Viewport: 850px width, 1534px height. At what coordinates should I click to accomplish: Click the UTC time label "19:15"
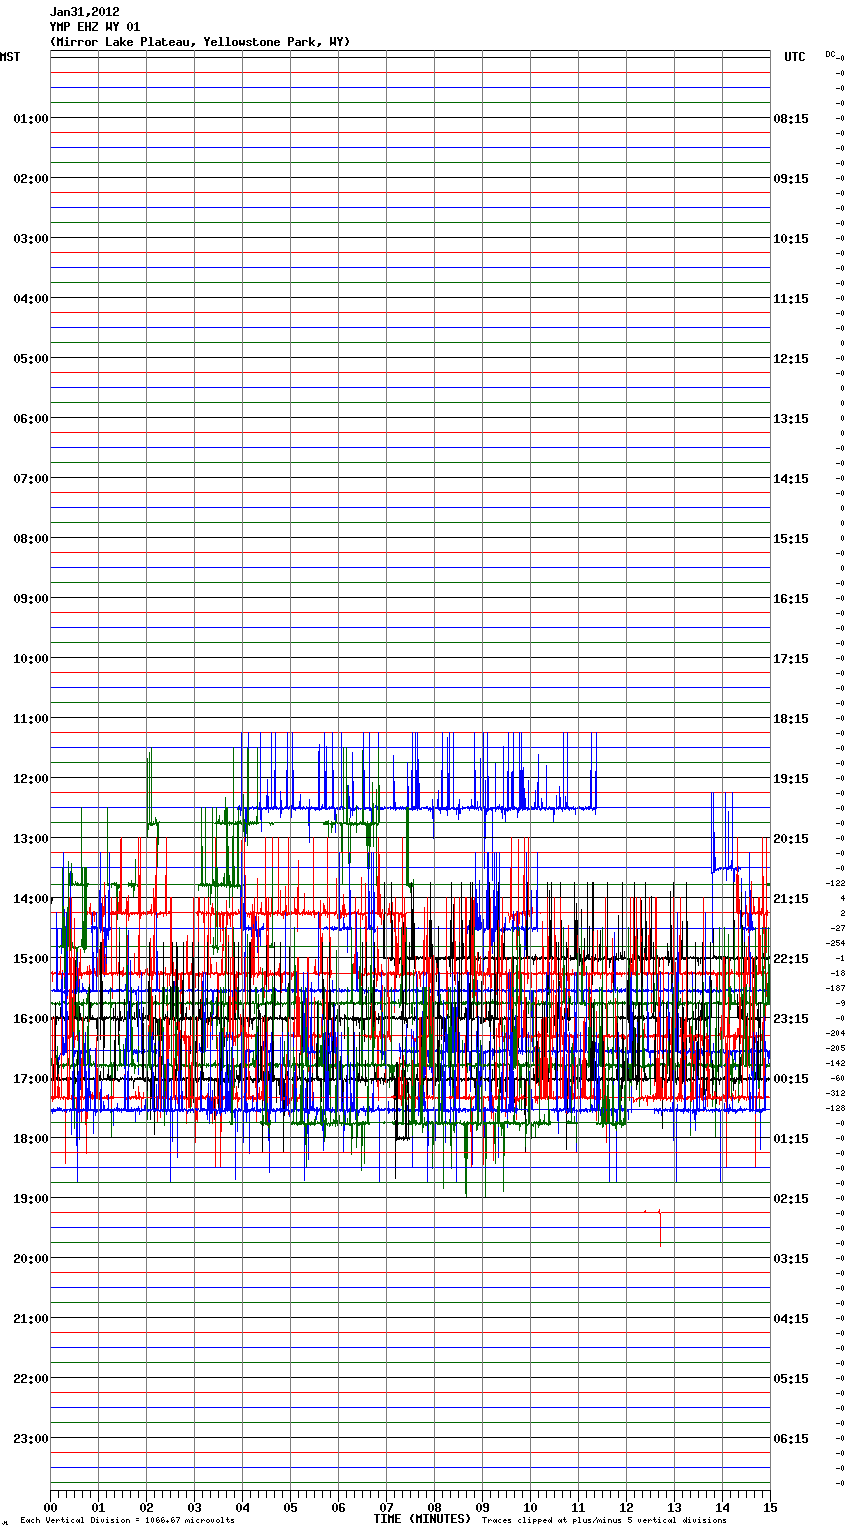pos(791,779)
